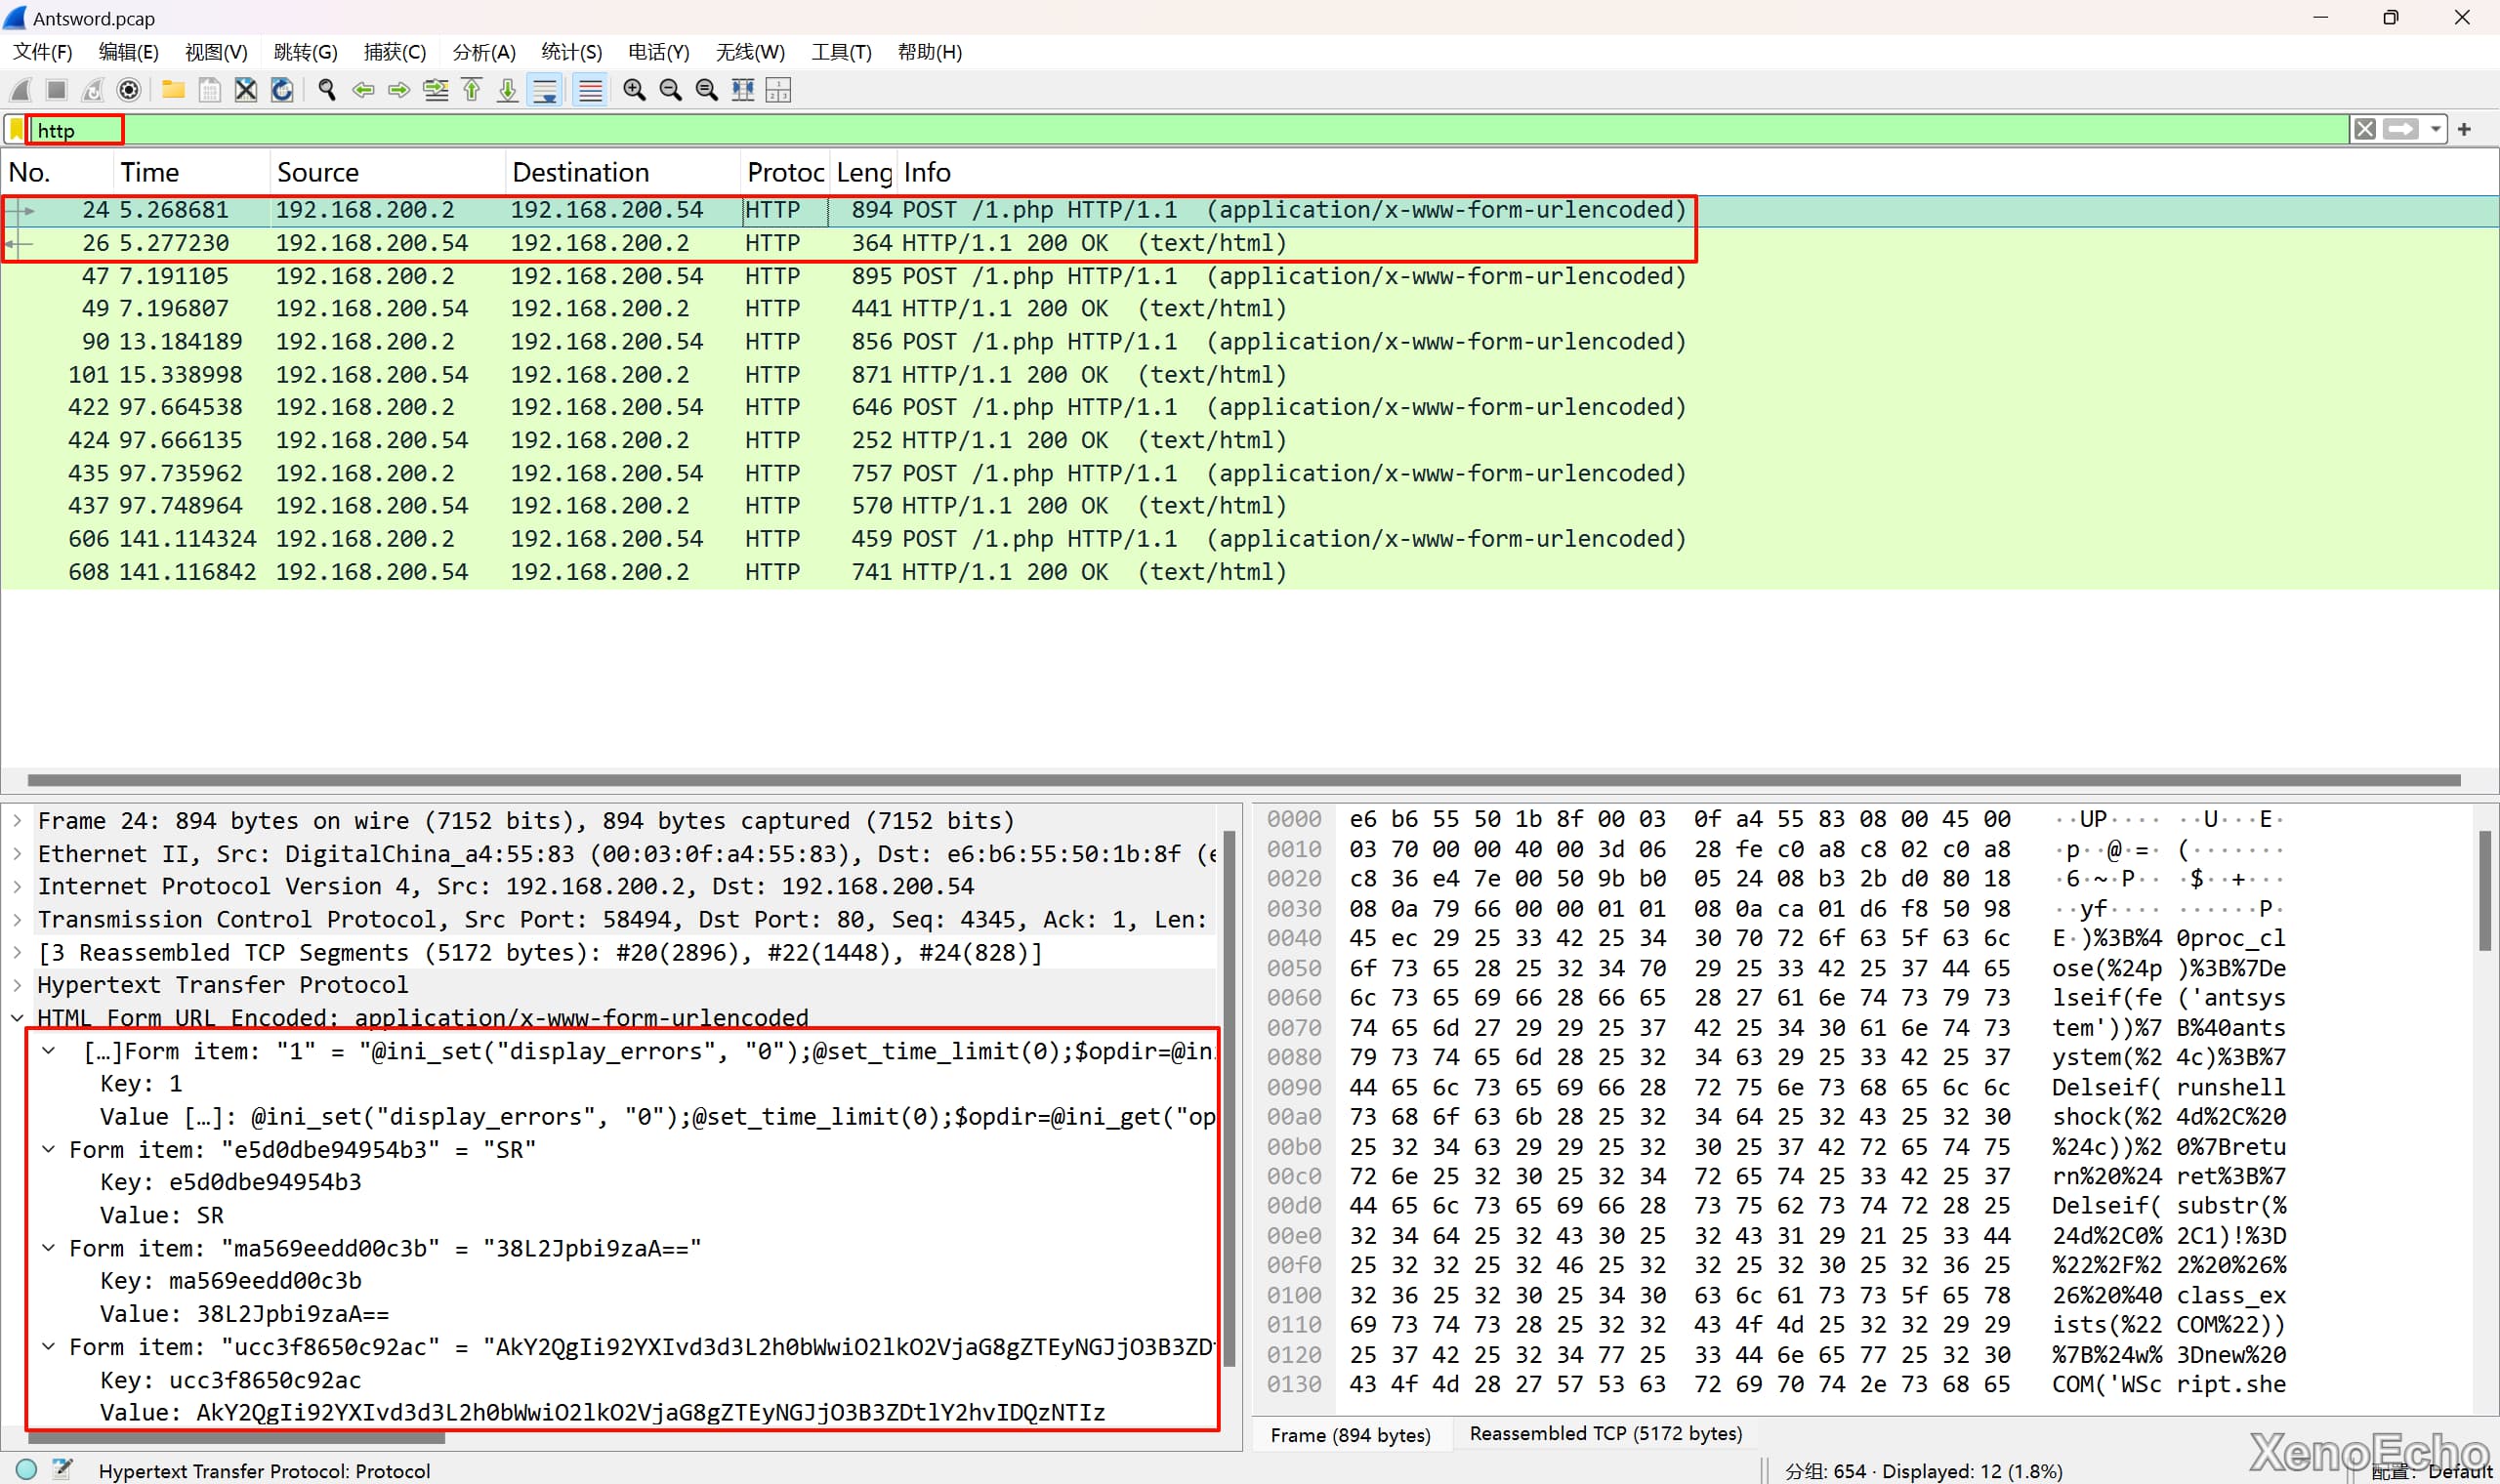Go to the first packet icon
Image resolution: width=2500 pixels, height=1484 pixels.
[x=472, y=90]
